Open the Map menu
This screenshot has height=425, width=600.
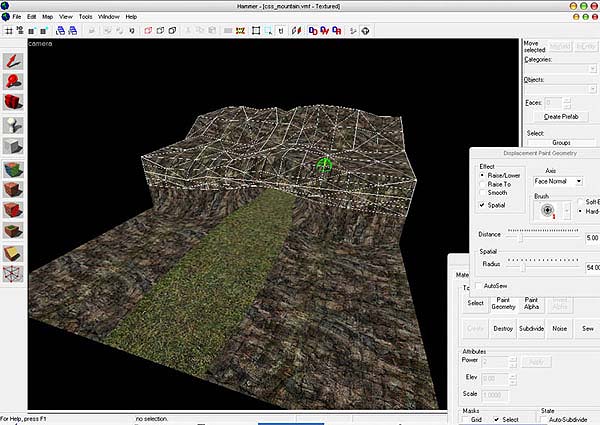point(47,17)
